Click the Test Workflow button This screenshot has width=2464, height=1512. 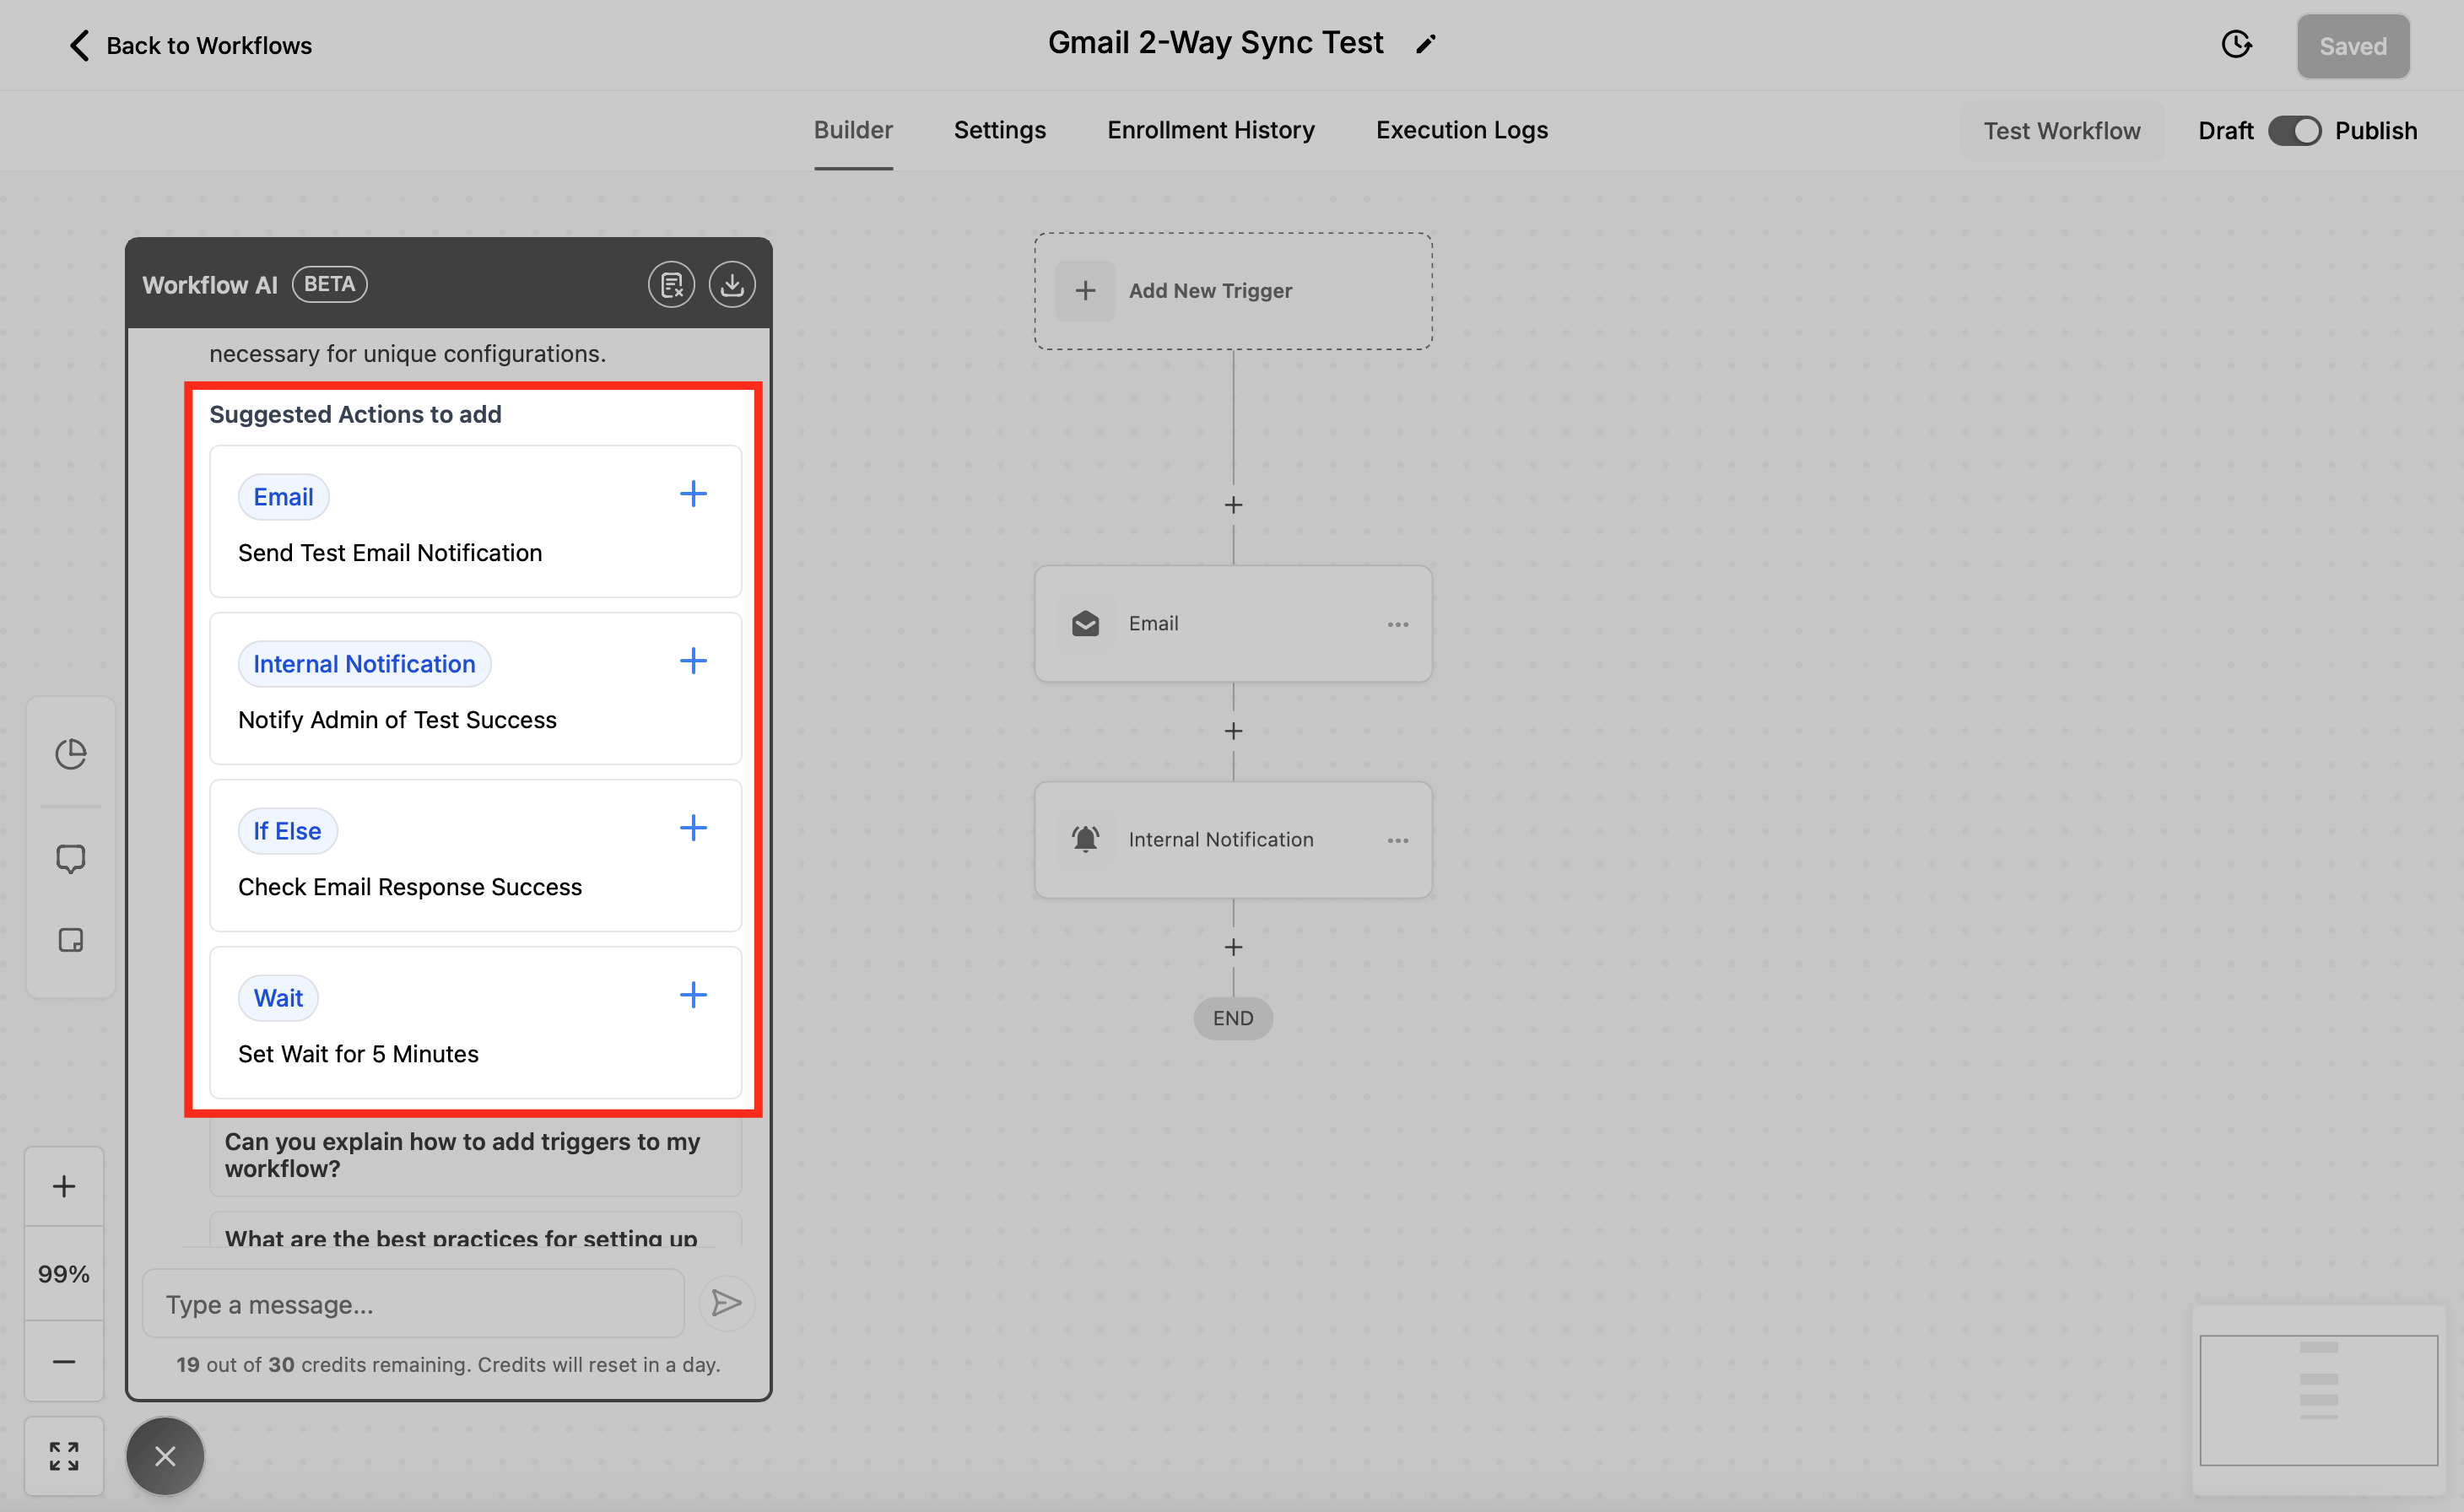[2061, 131]
